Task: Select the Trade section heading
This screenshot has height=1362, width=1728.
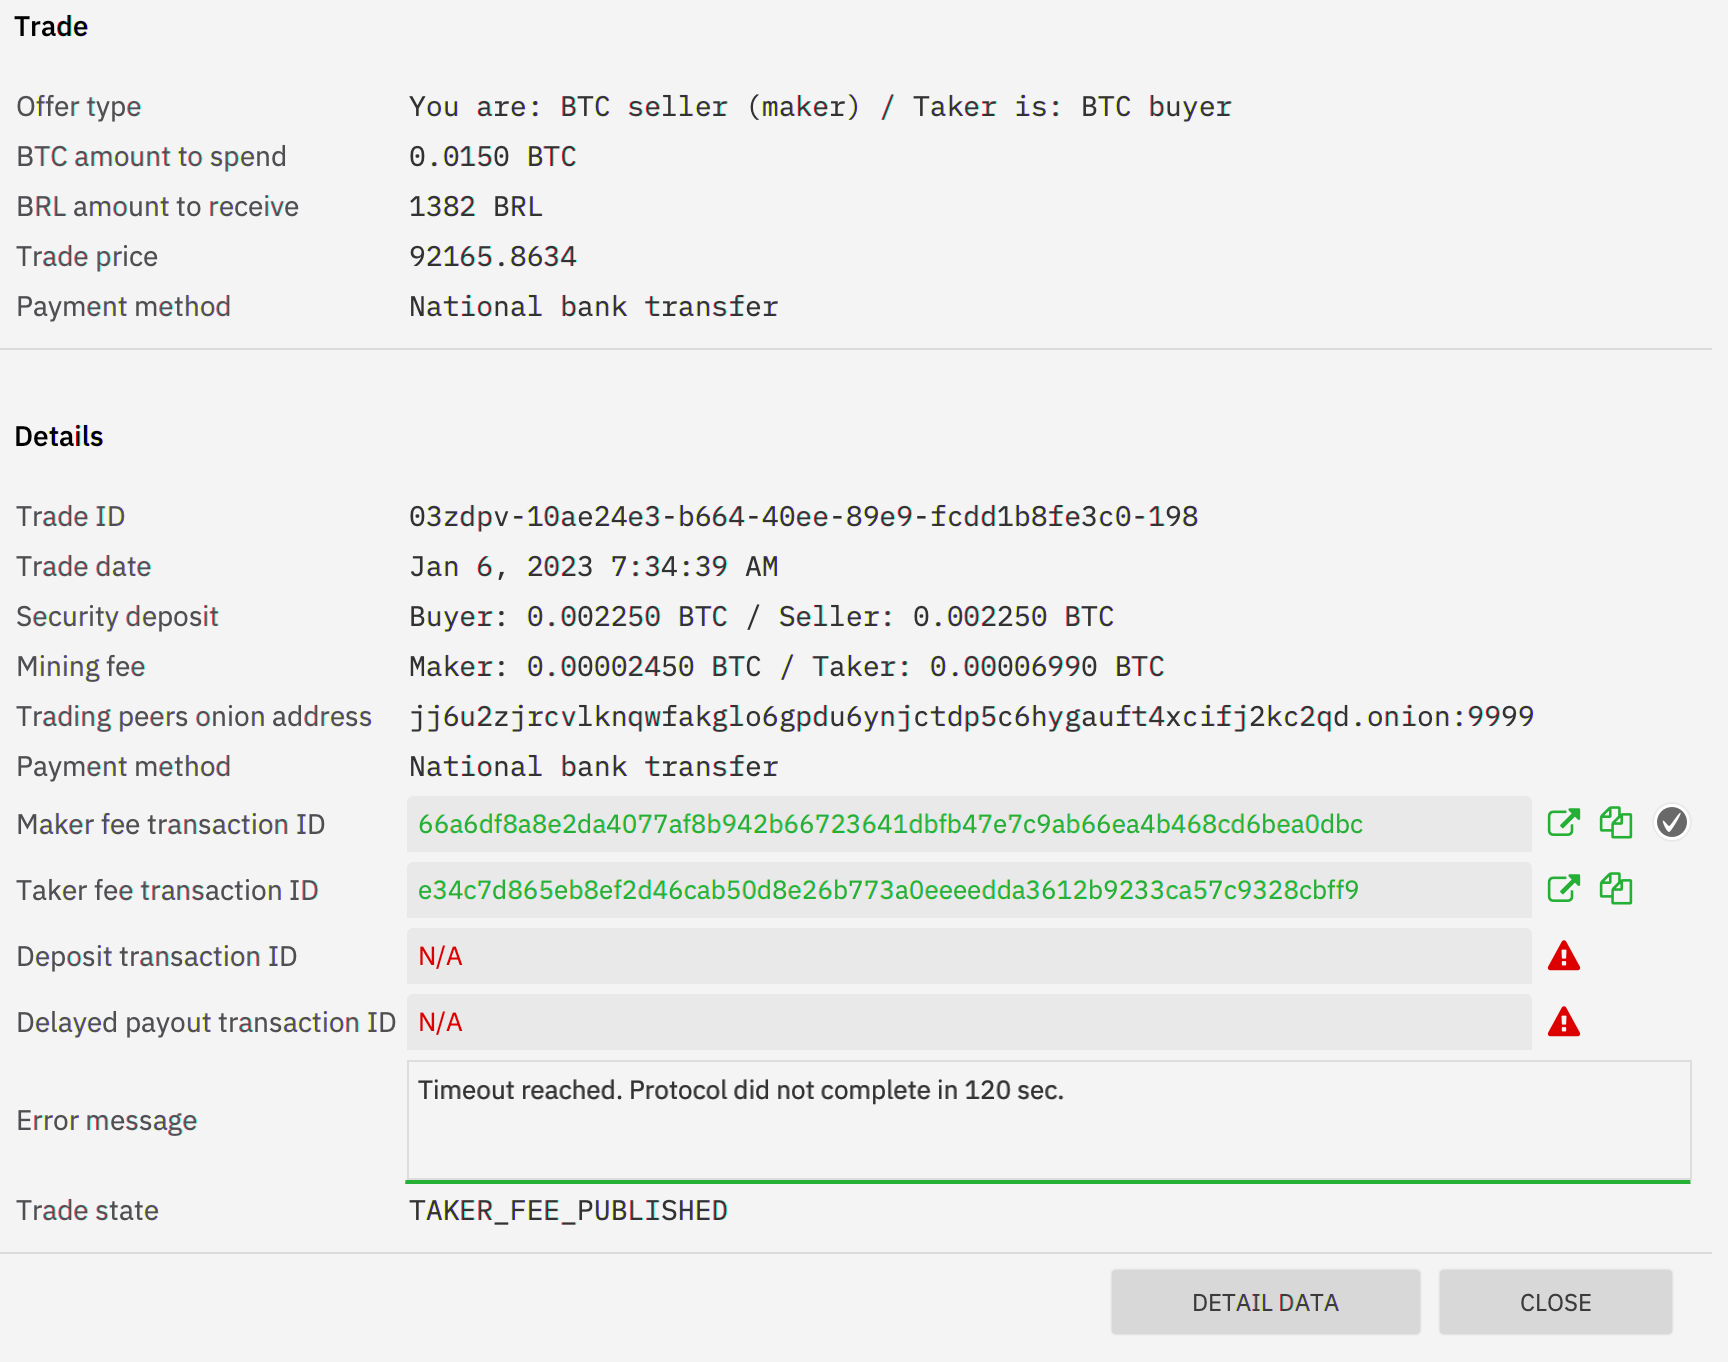Action: click(x=50, y=27)
